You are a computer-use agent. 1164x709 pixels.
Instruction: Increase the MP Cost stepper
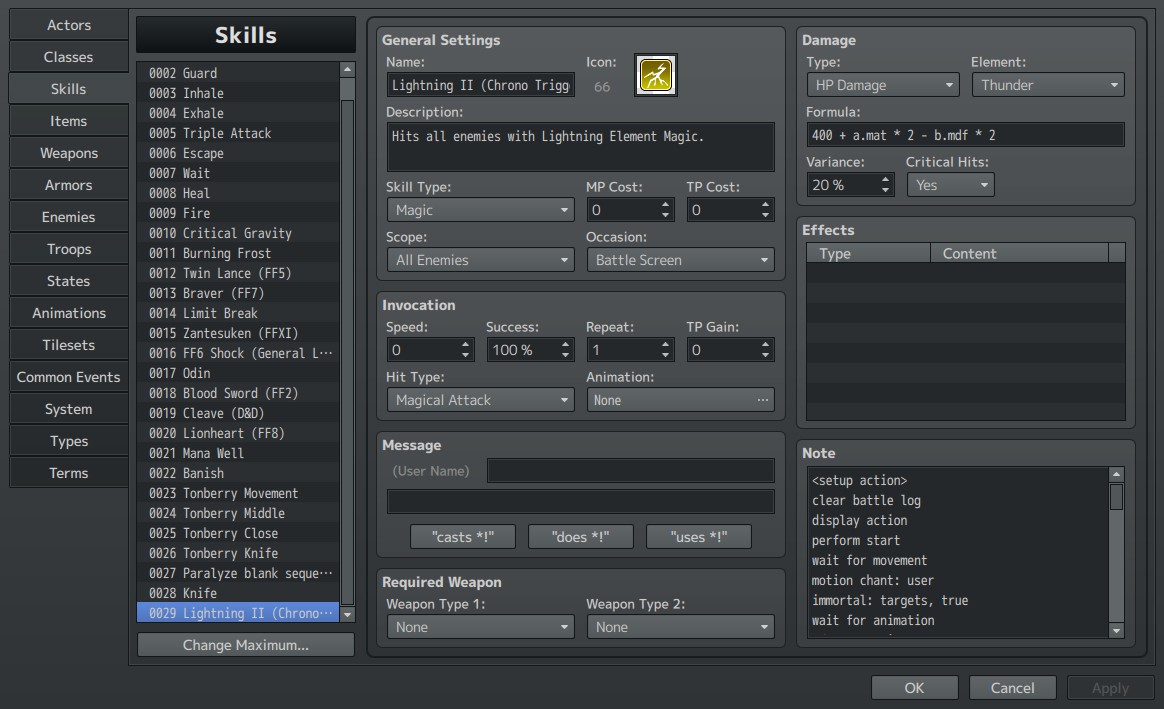[x=665, y=205]
